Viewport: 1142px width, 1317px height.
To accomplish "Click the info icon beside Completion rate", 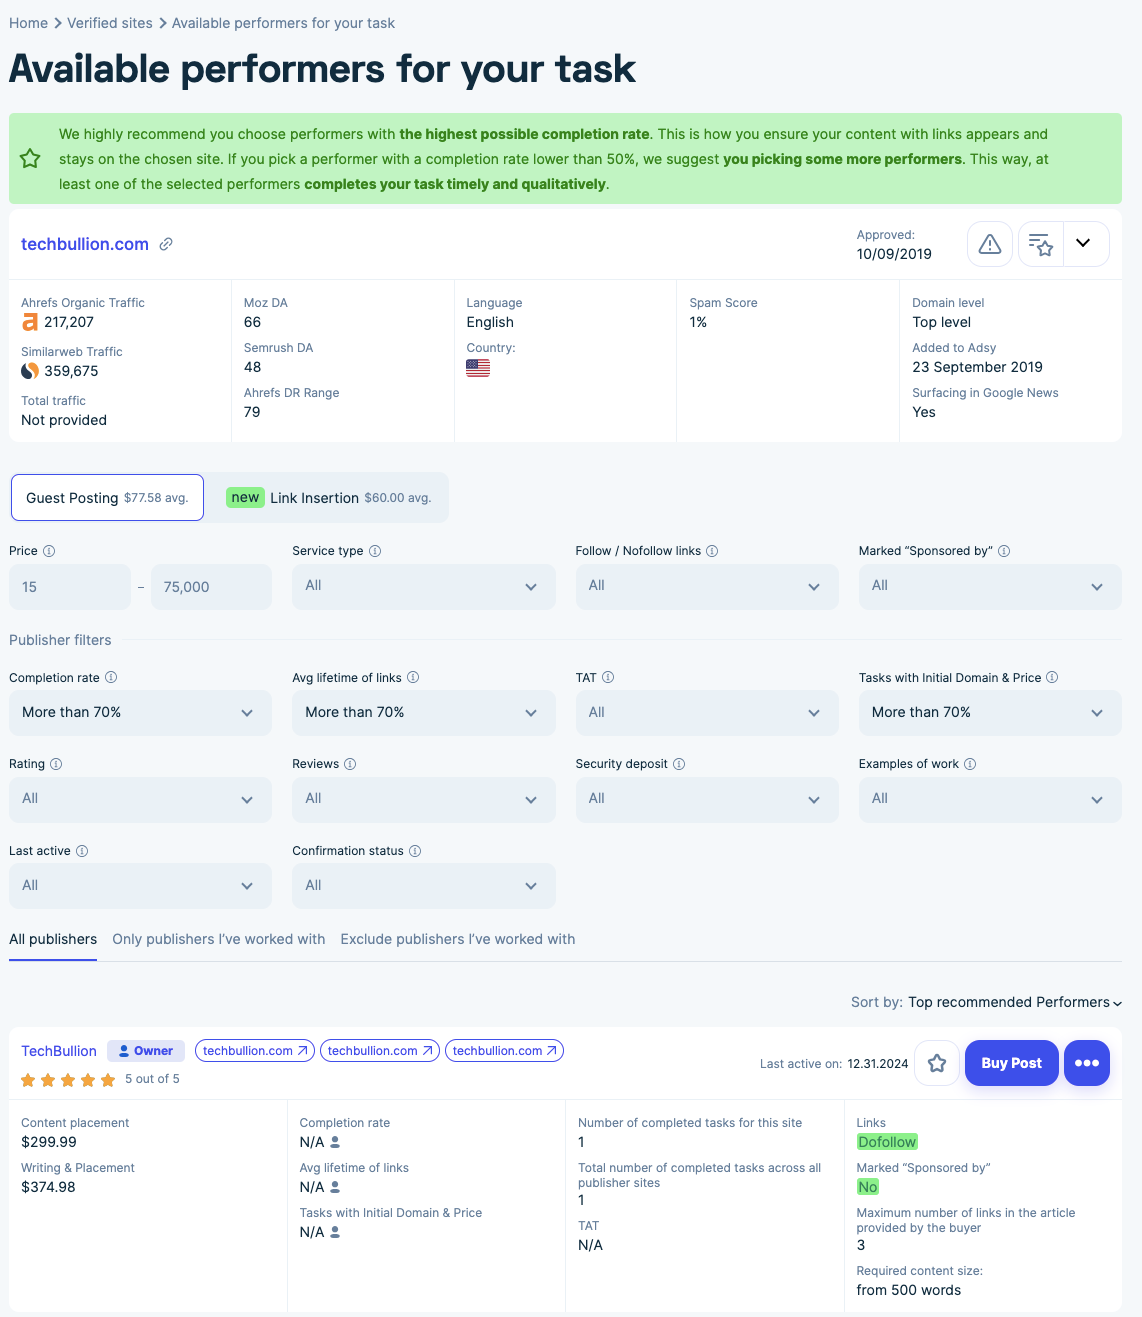I will pos(111,677).
